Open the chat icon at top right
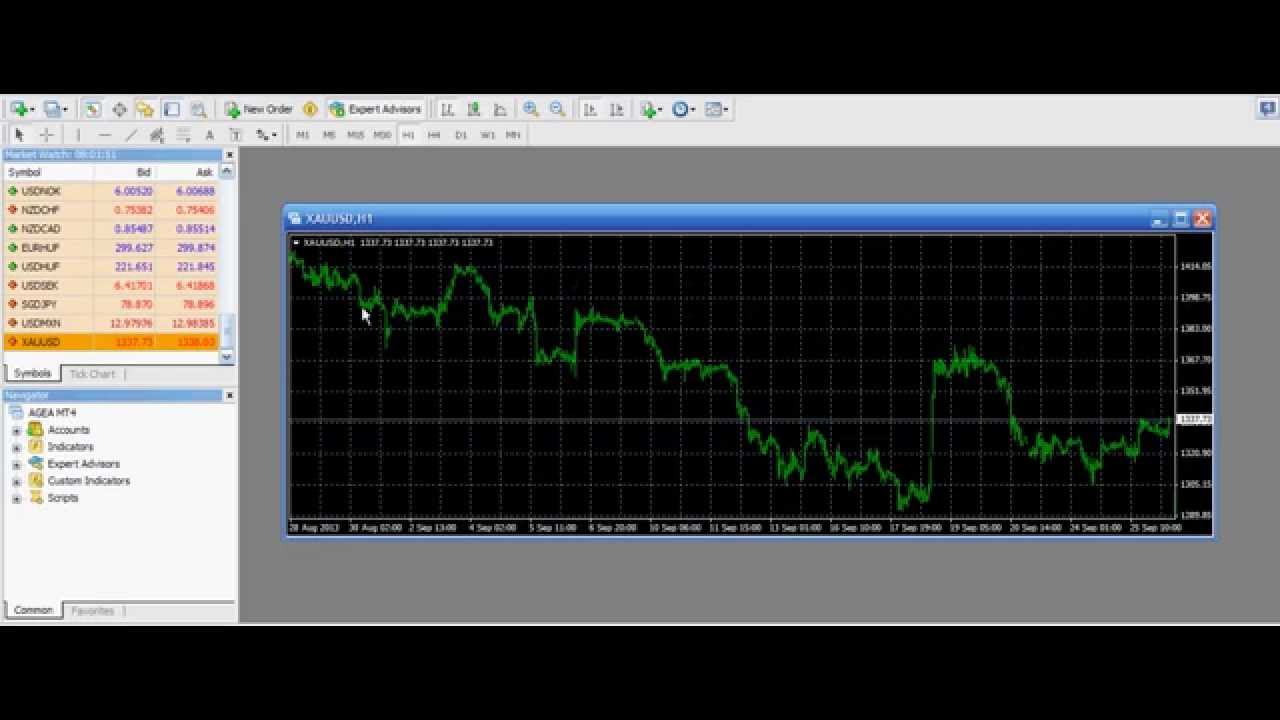 (1267, 108)
